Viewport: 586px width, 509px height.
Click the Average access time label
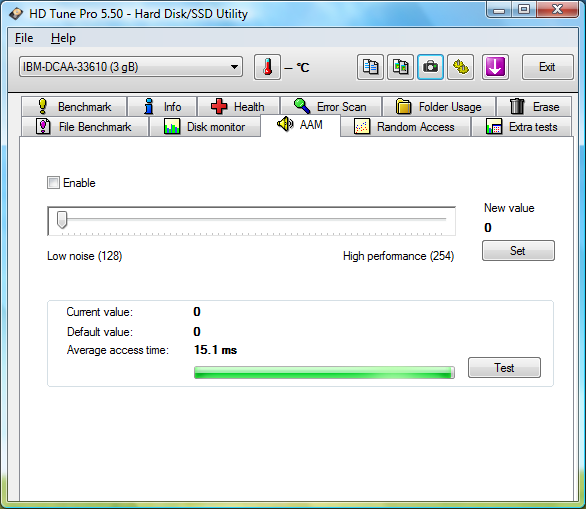click(118, 350)
